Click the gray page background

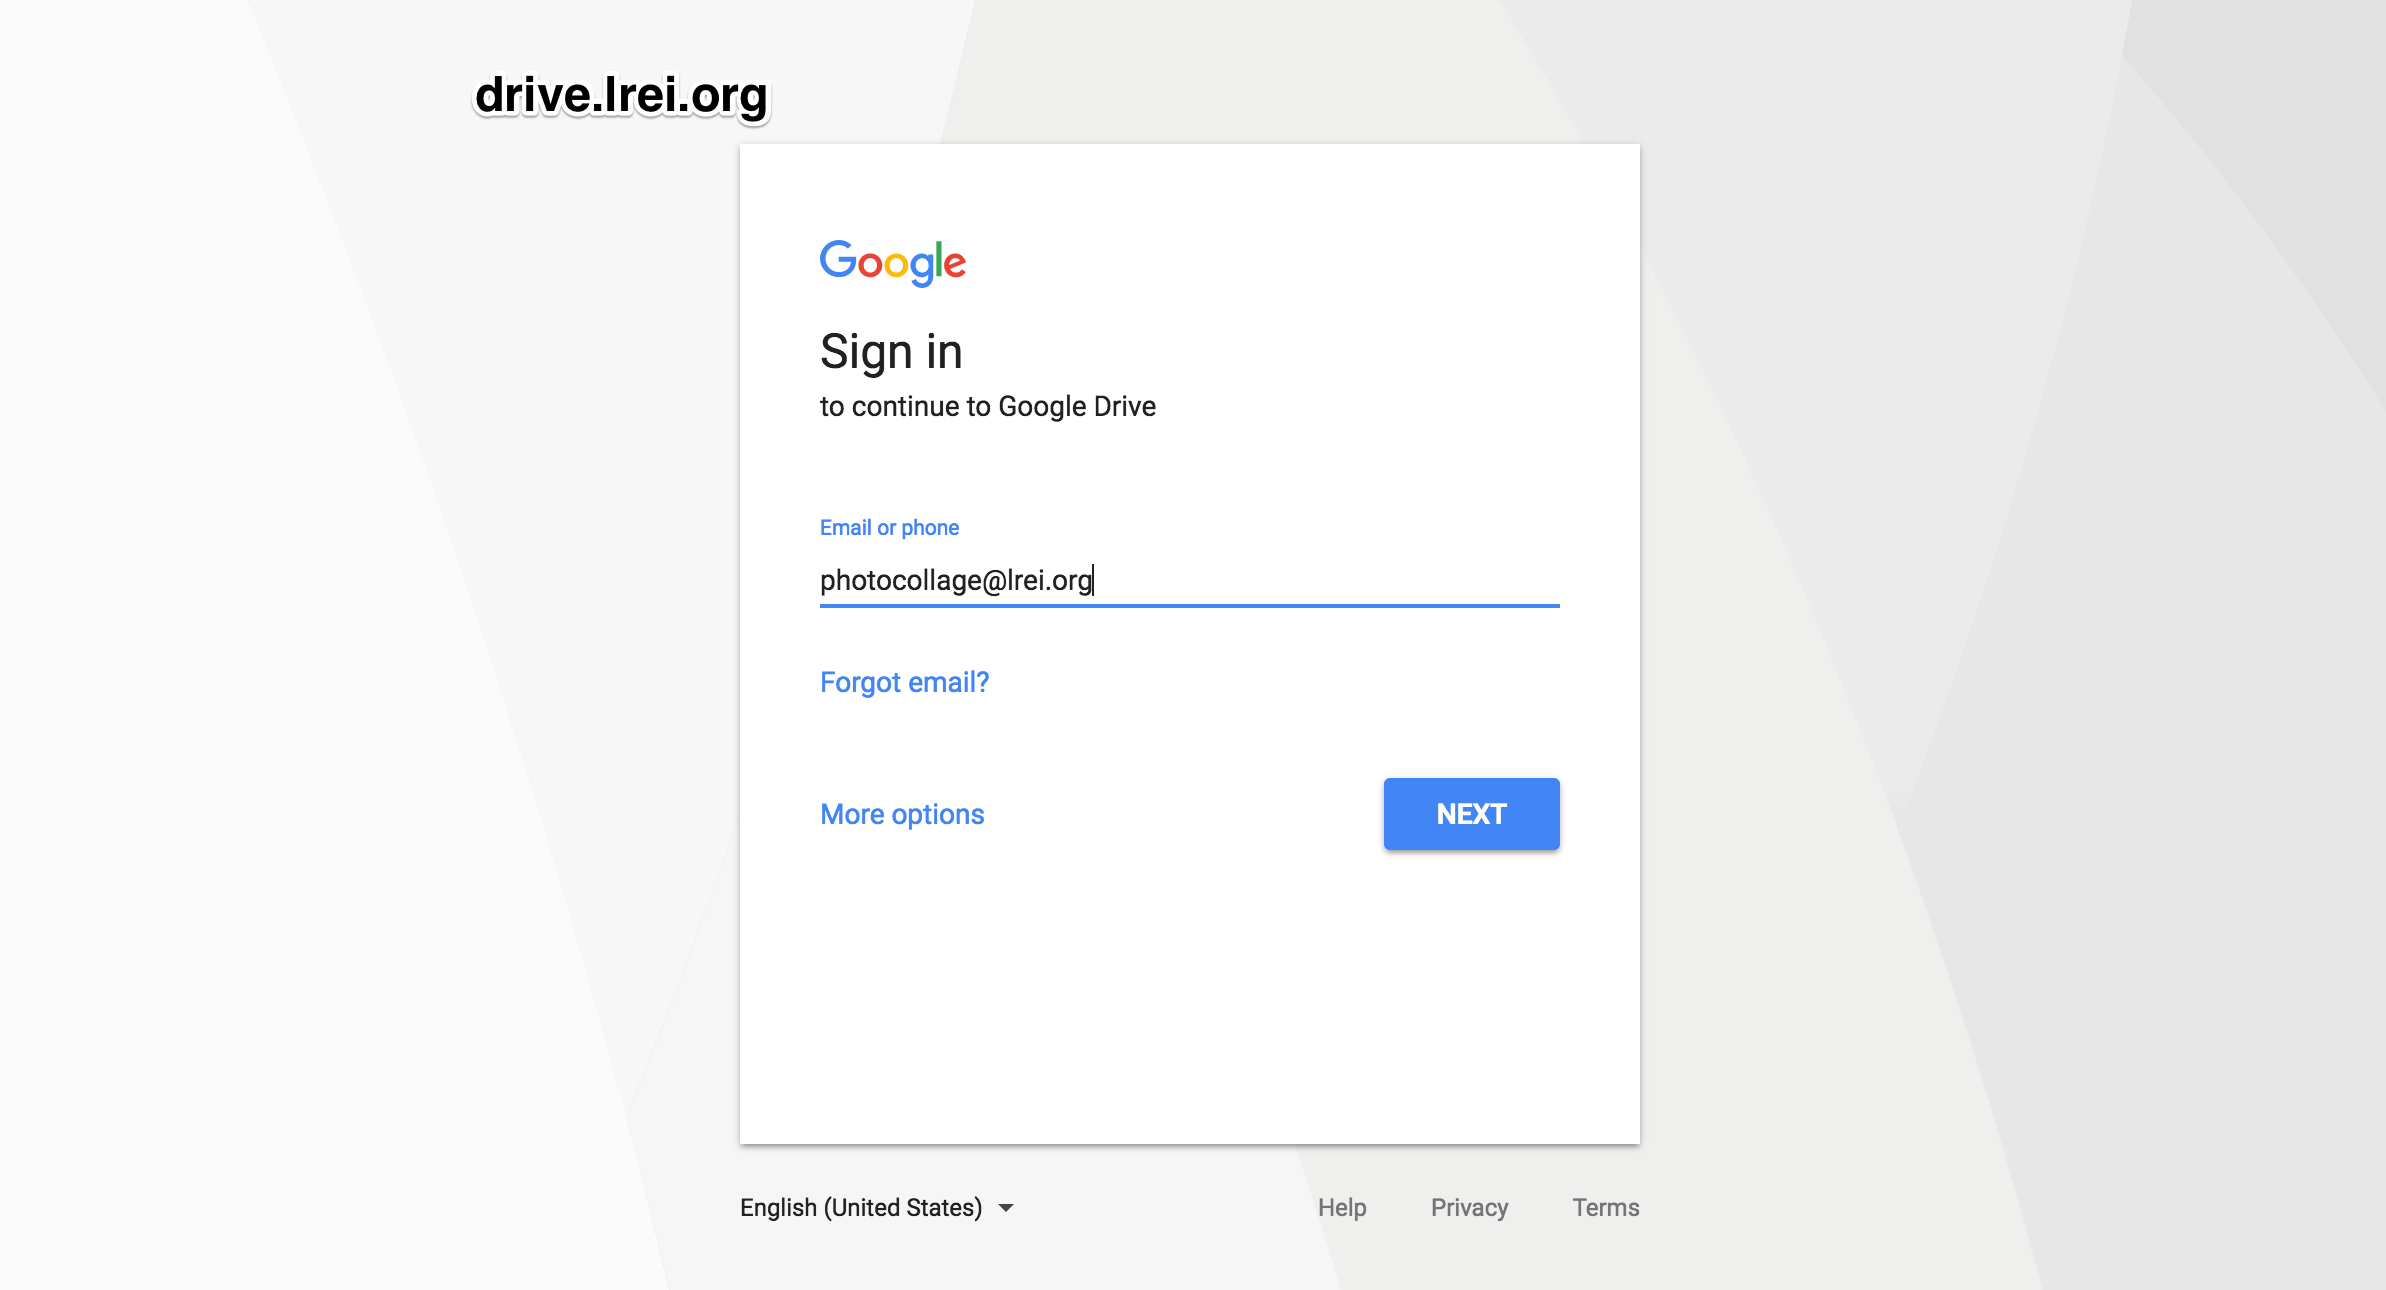point(2000,600)
